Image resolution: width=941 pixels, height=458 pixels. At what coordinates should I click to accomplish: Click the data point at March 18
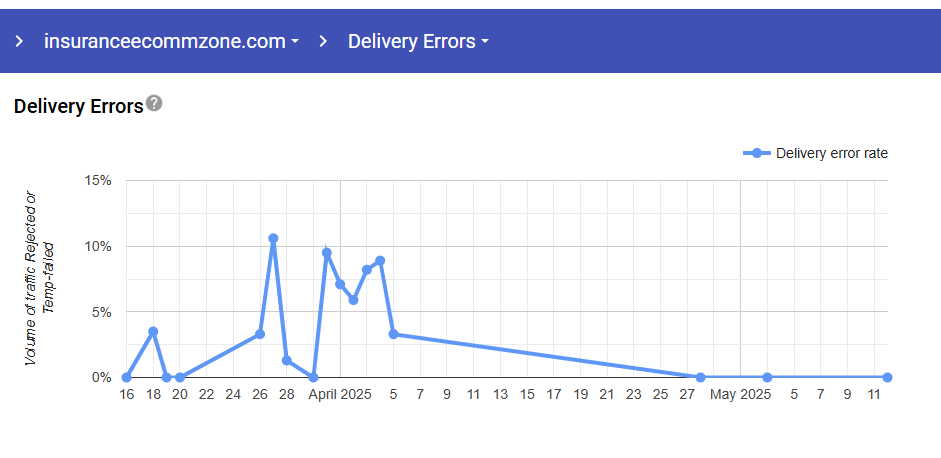point(153,331)
